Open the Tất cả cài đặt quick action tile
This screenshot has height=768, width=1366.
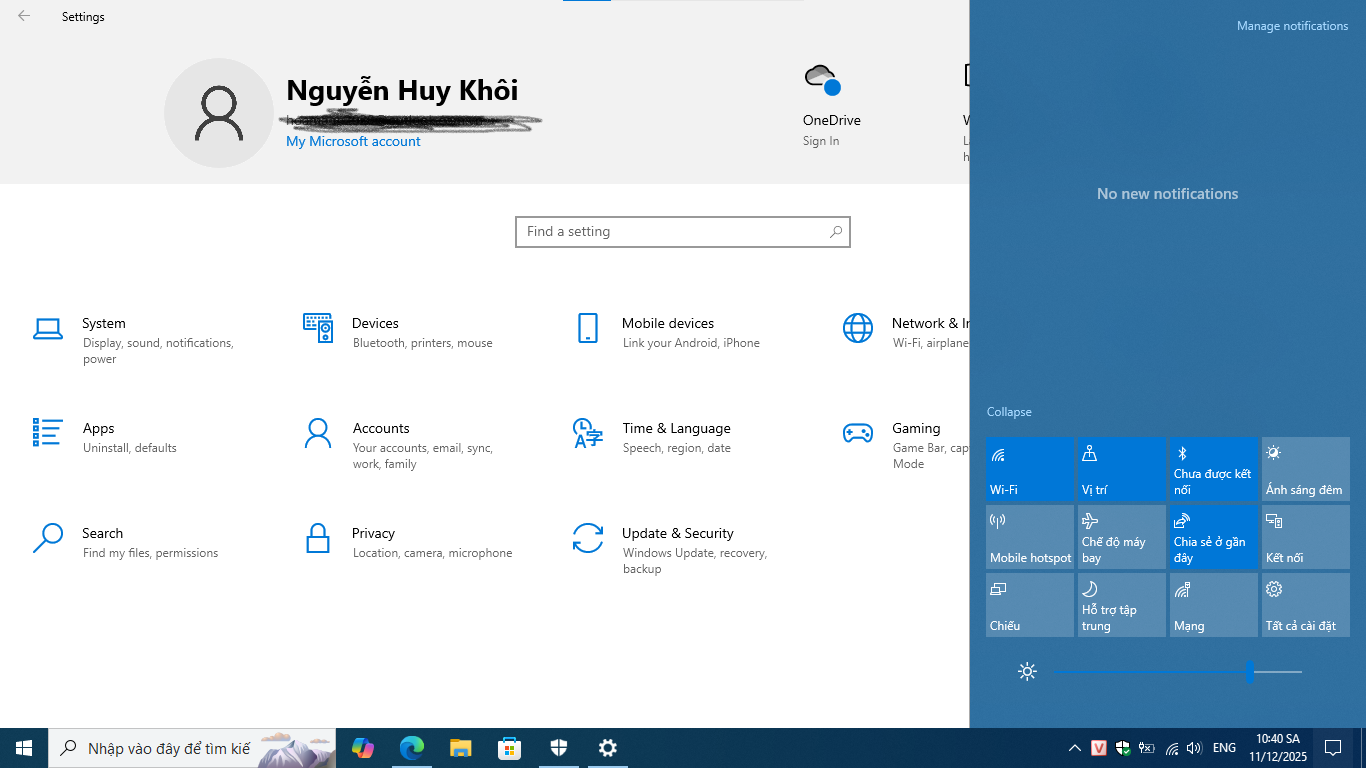point(1305,604)
